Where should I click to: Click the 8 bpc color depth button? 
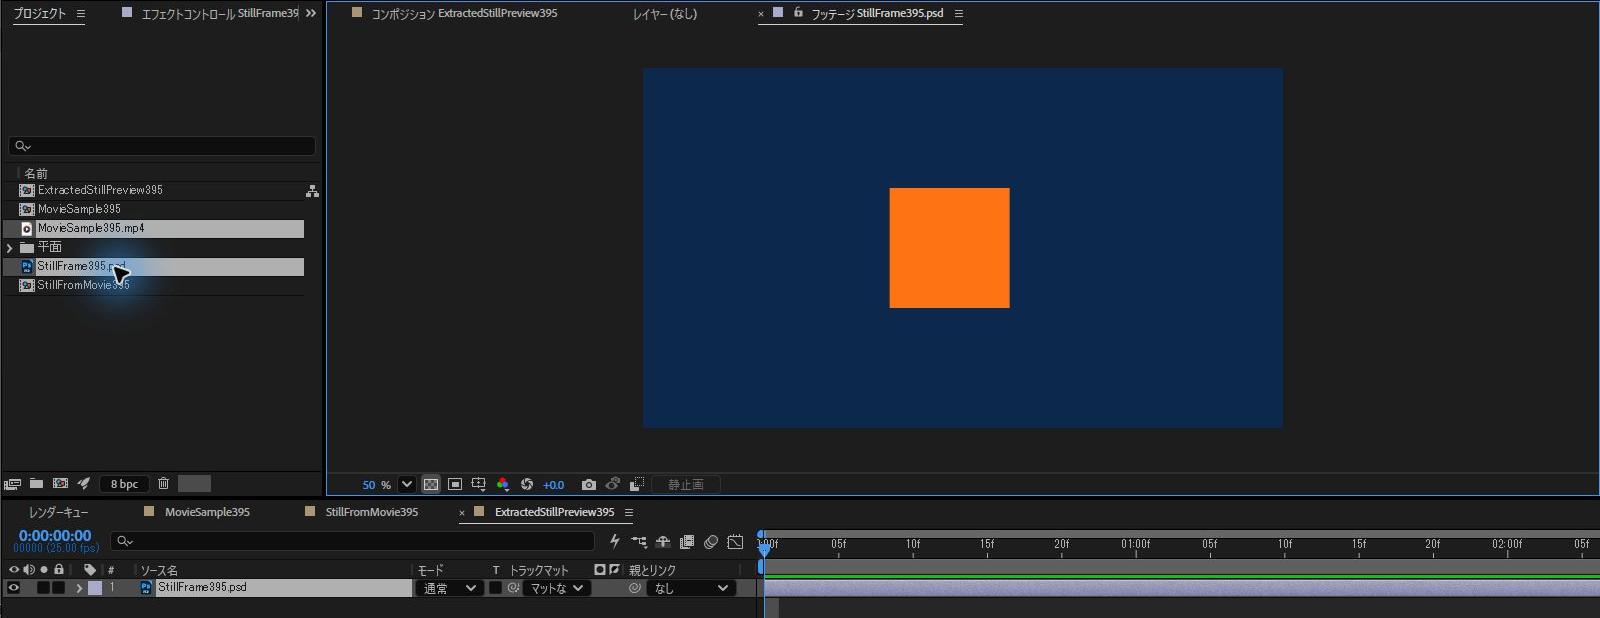coord(124,484)
